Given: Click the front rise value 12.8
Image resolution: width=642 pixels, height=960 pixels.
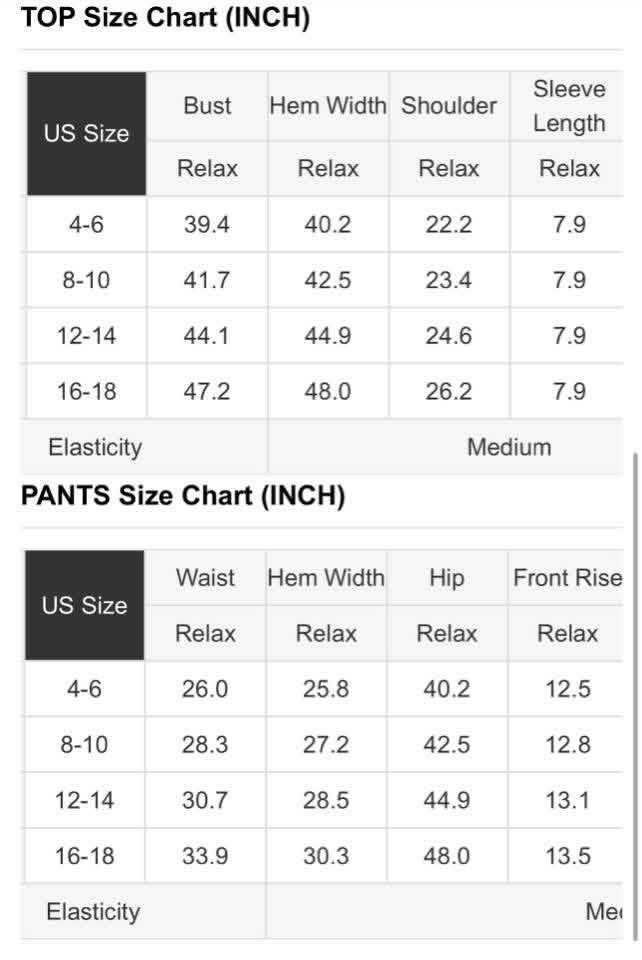Looking at the screenshot, I should [568, 744].
